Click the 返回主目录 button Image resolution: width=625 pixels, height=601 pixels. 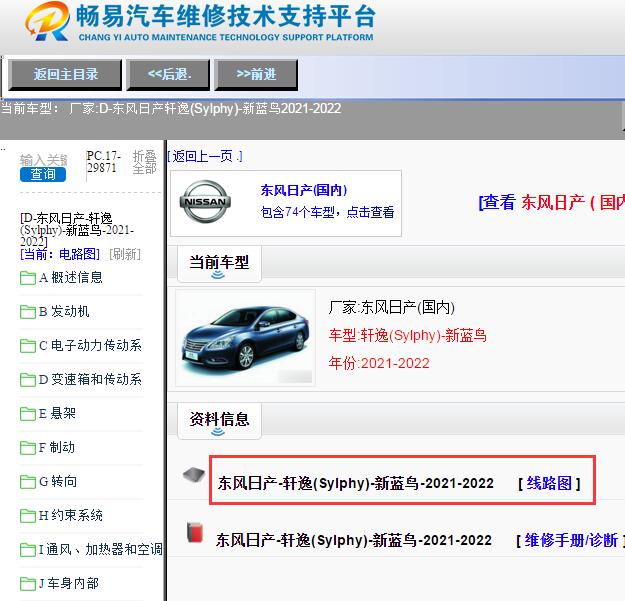[x=65, y=75]
